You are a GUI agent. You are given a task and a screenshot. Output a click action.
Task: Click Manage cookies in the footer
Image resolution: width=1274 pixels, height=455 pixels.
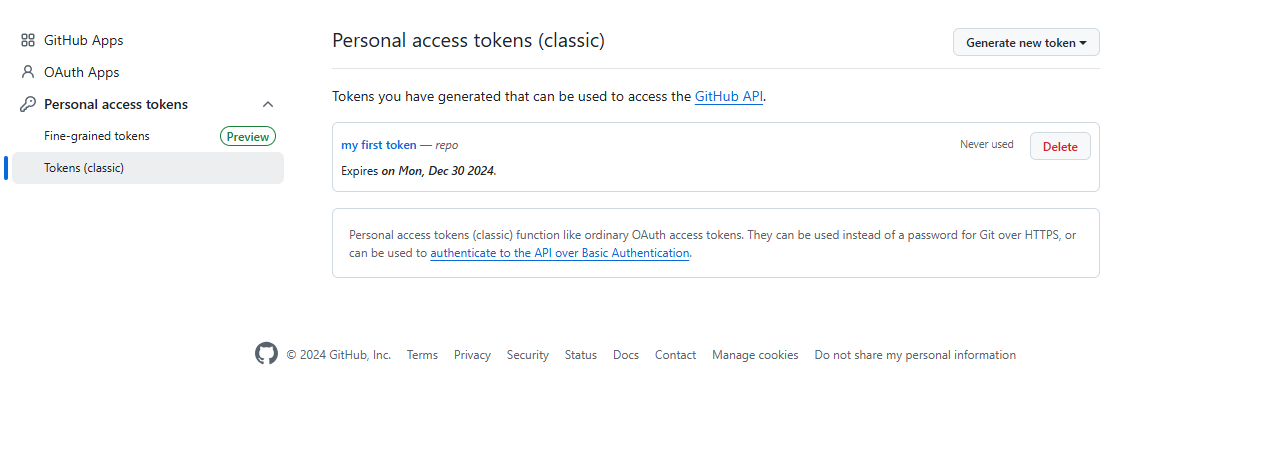[x=755, y=355]
